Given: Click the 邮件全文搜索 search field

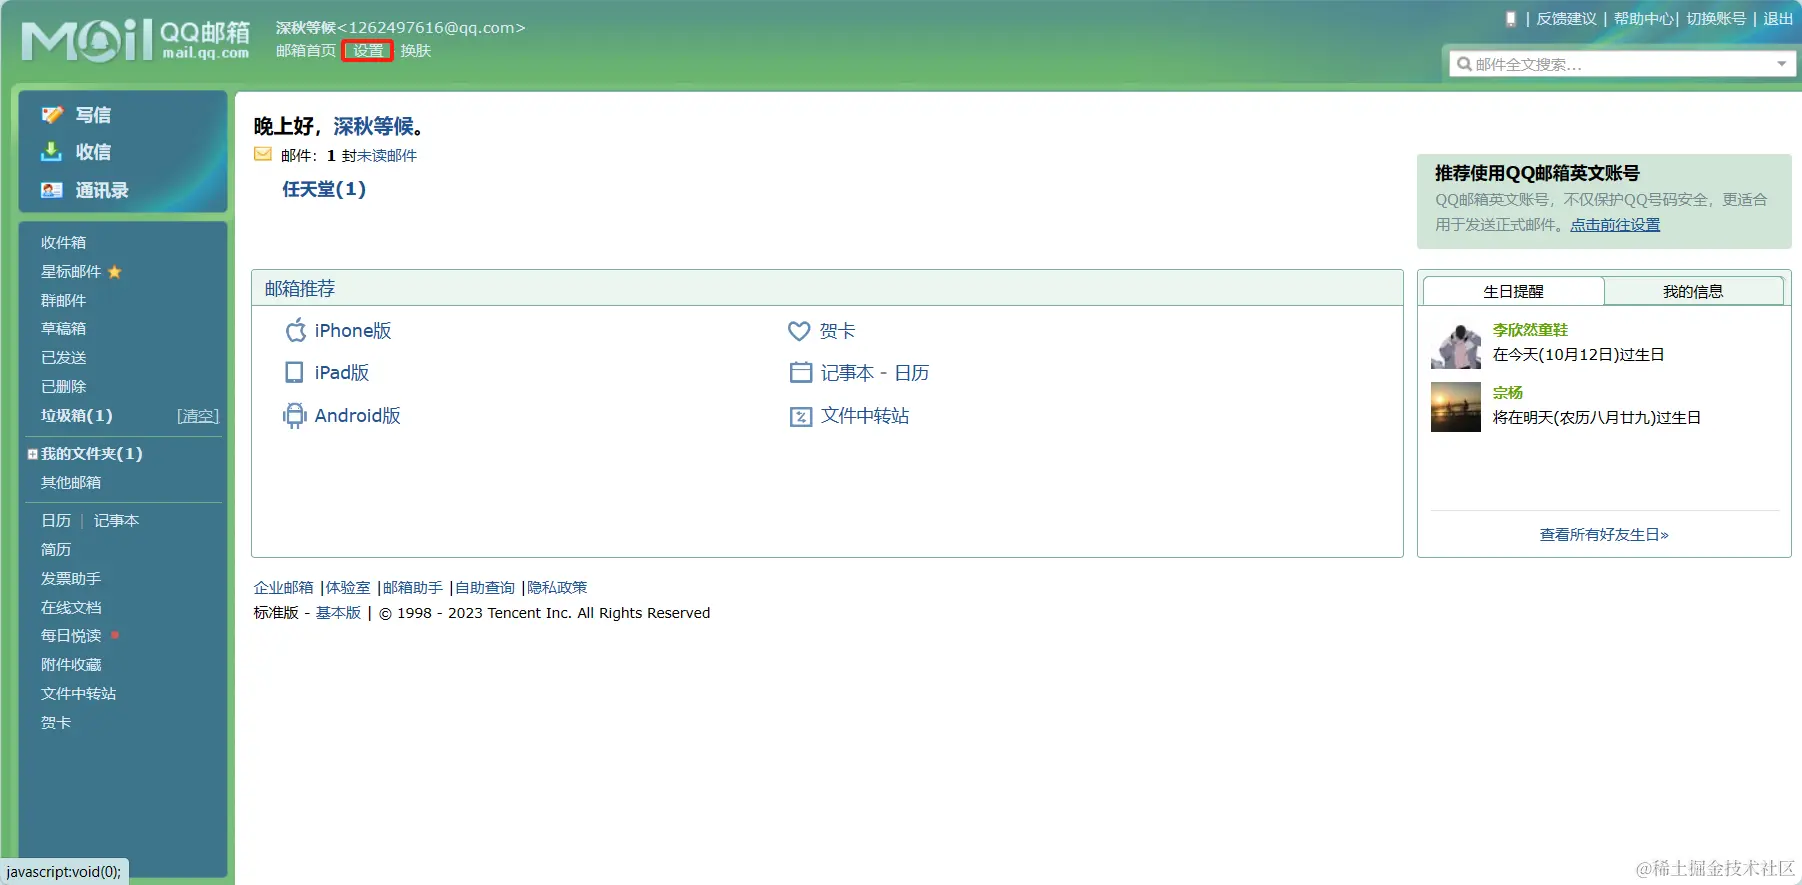Looking at the screenshot, I should point(1620,64).
